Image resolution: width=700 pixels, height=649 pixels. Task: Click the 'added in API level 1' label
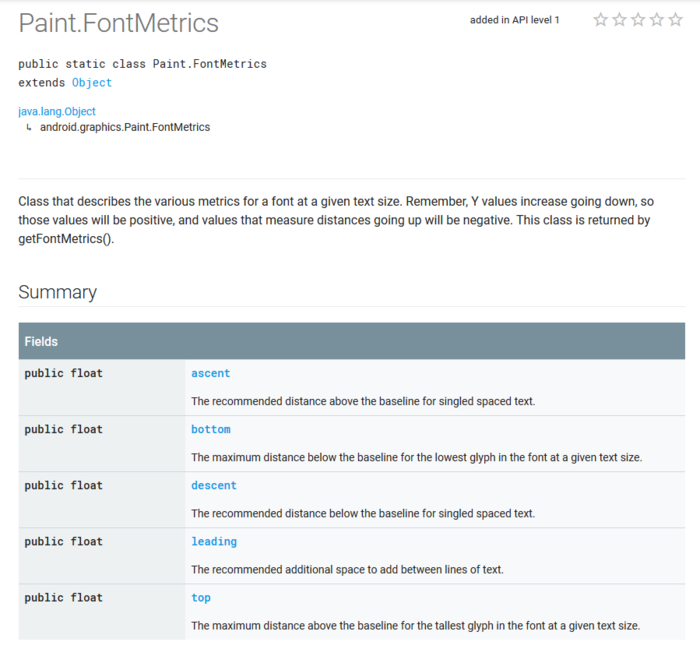(514, 20)
